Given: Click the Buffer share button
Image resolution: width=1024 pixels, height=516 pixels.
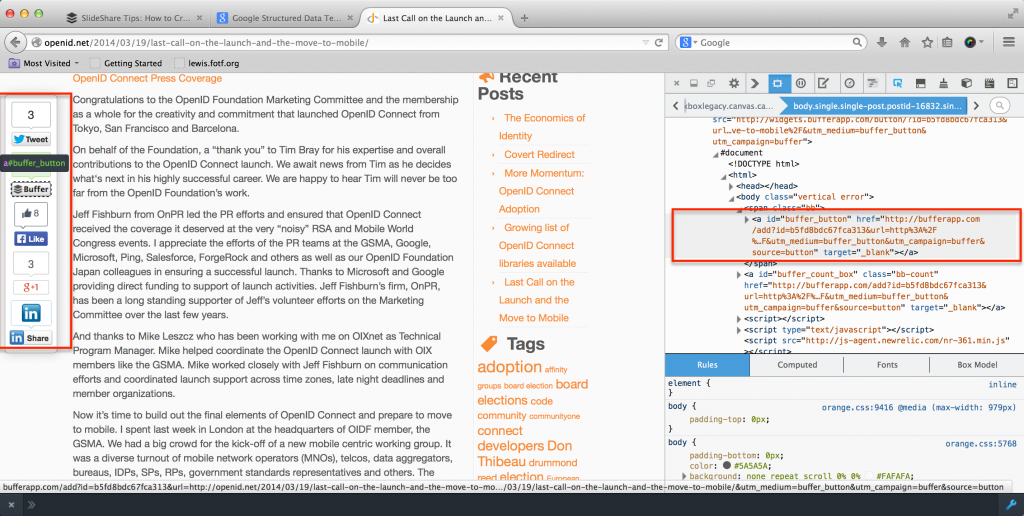Looking at the screenshot, I should (31, 189).
